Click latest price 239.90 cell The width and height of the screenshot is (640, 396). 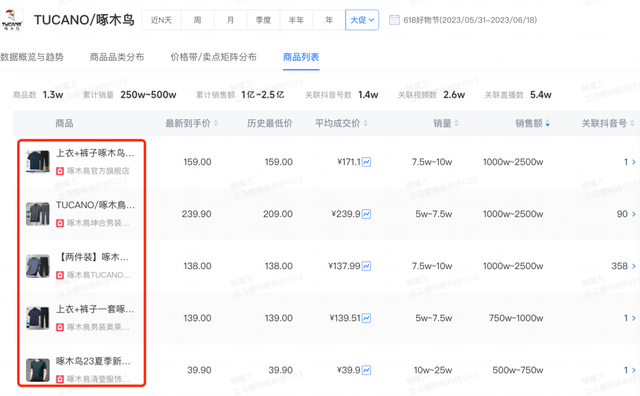pos(197,214)
